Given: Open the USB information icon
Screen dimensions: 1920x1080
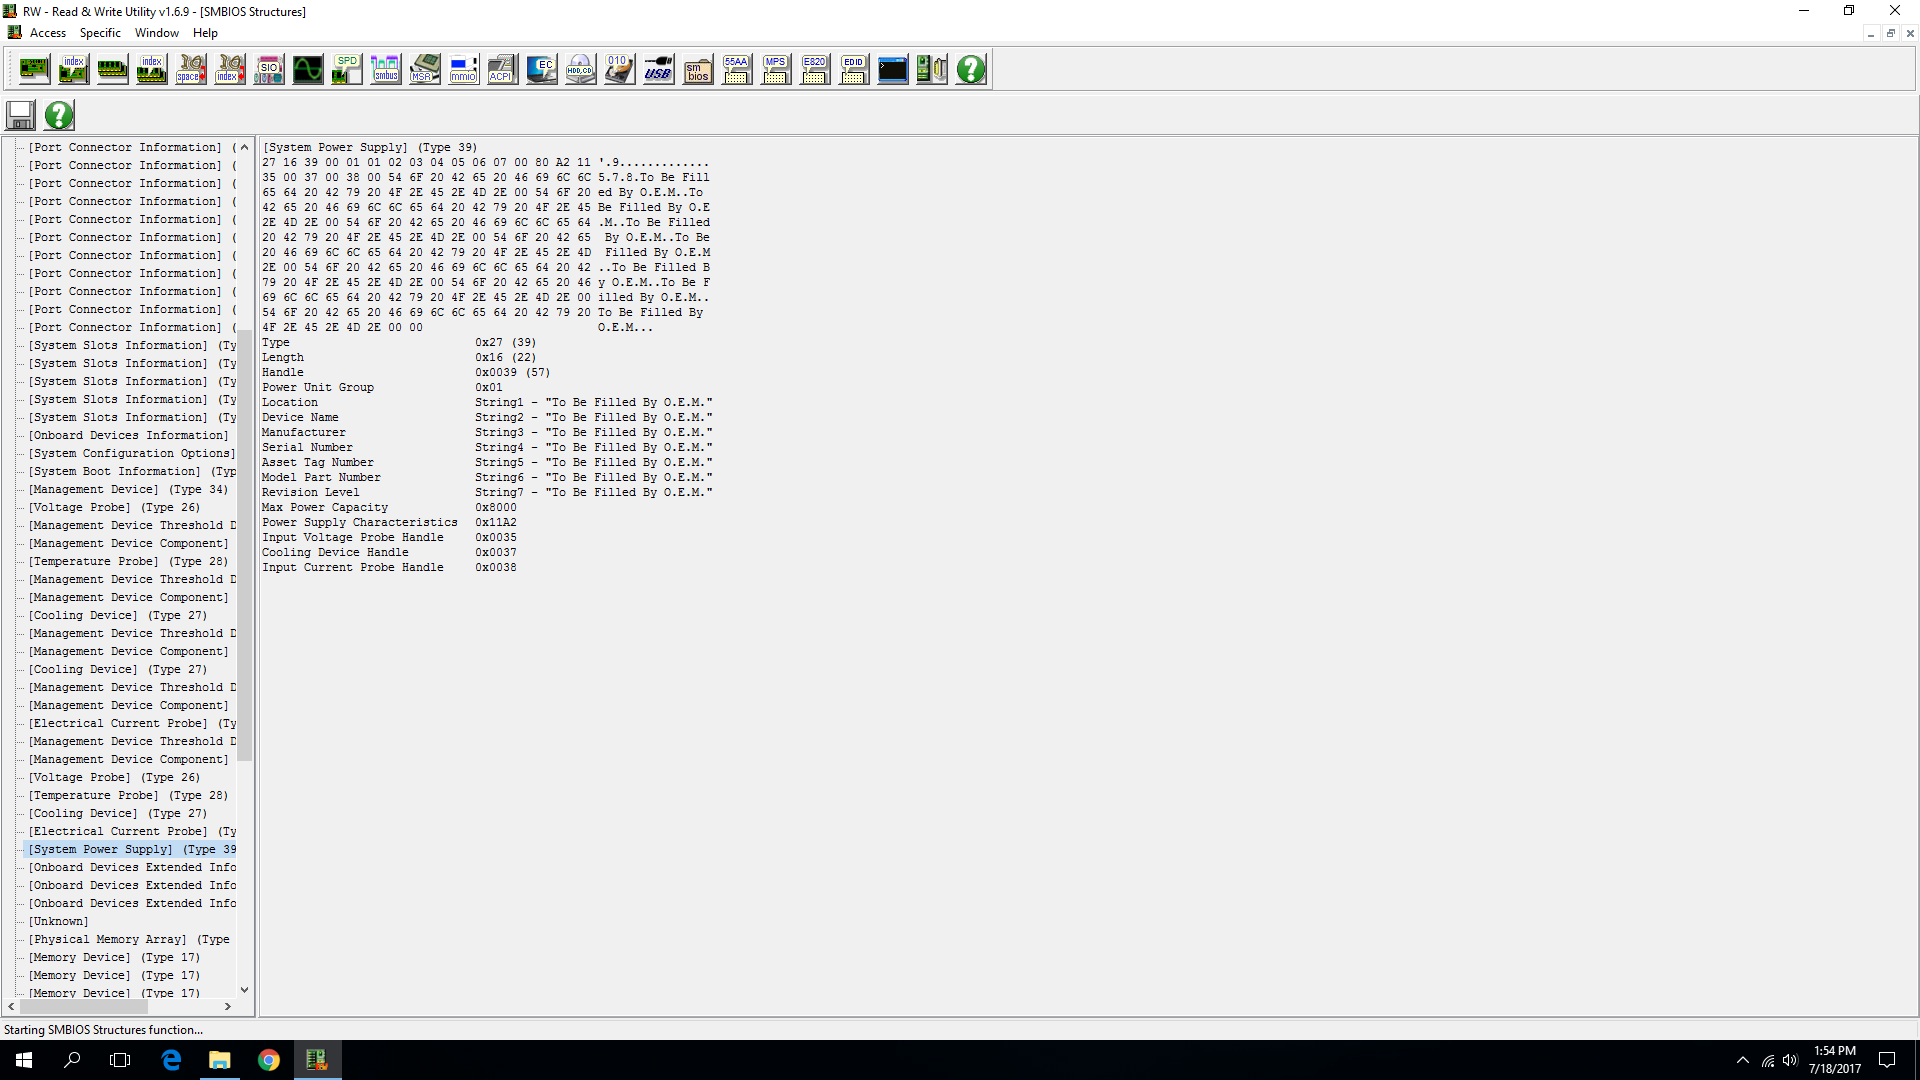Looking at the screenshot, I should tap(658, 69).
